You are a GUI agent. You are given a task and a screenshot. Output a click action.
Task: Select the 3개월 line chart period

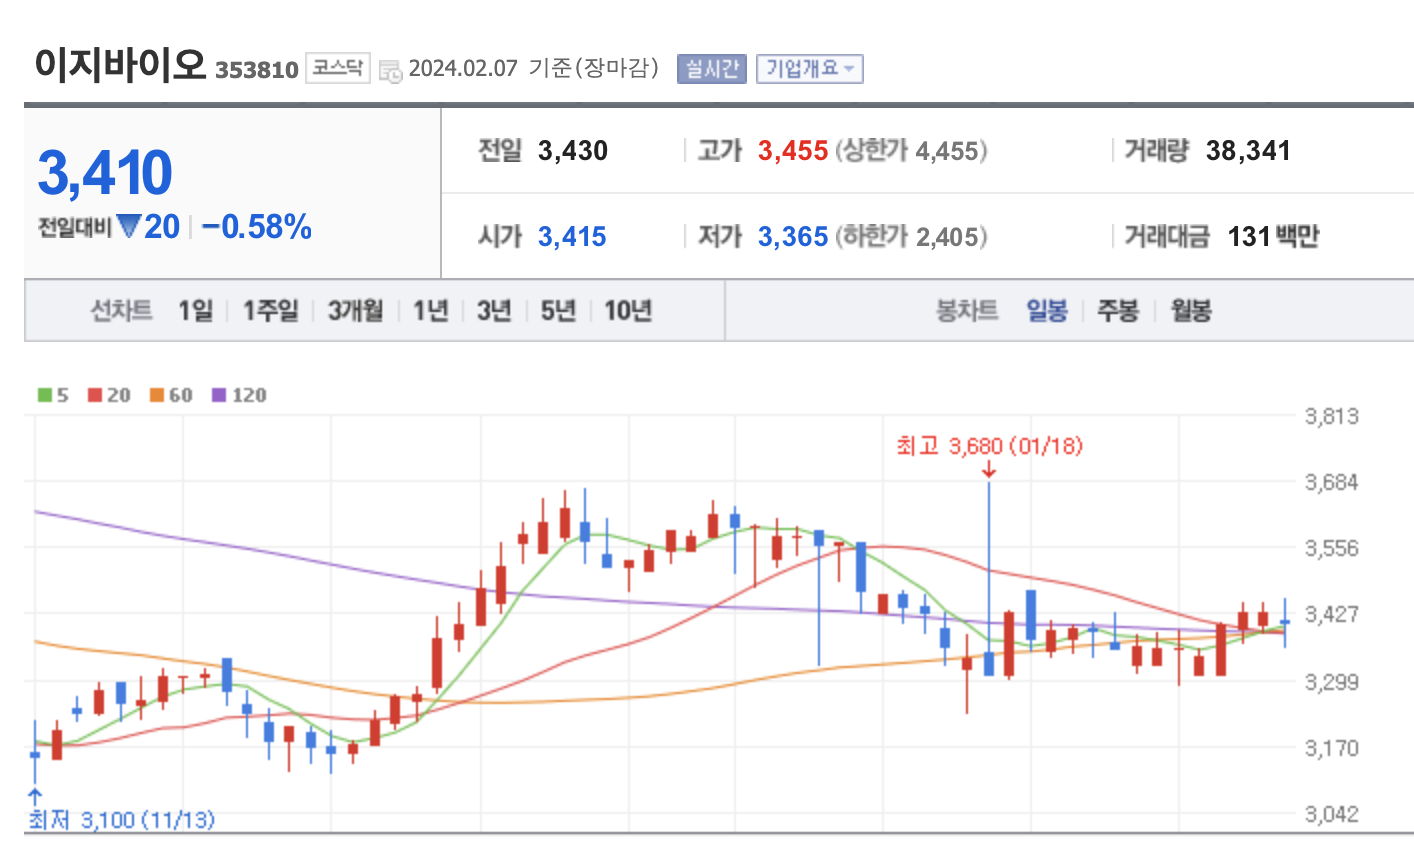(x=356, y=311)
